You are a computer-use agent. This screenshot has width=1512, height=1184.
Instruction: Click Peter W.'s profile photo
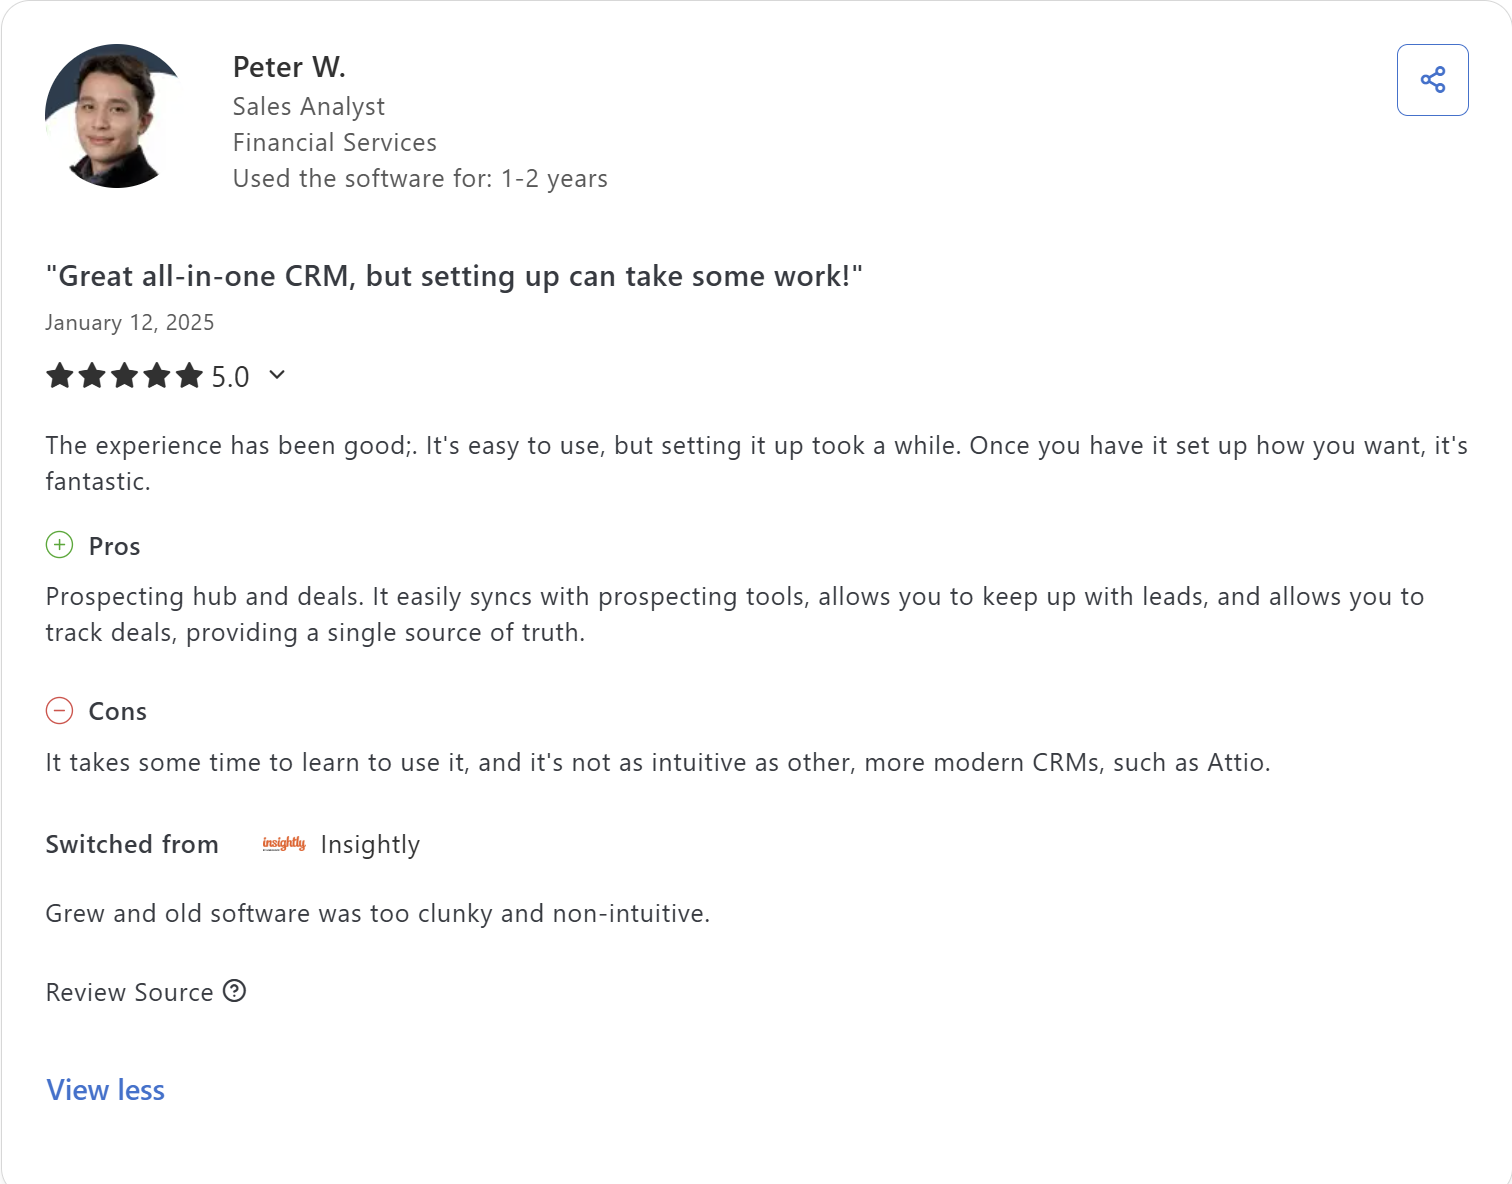[112, 114]
